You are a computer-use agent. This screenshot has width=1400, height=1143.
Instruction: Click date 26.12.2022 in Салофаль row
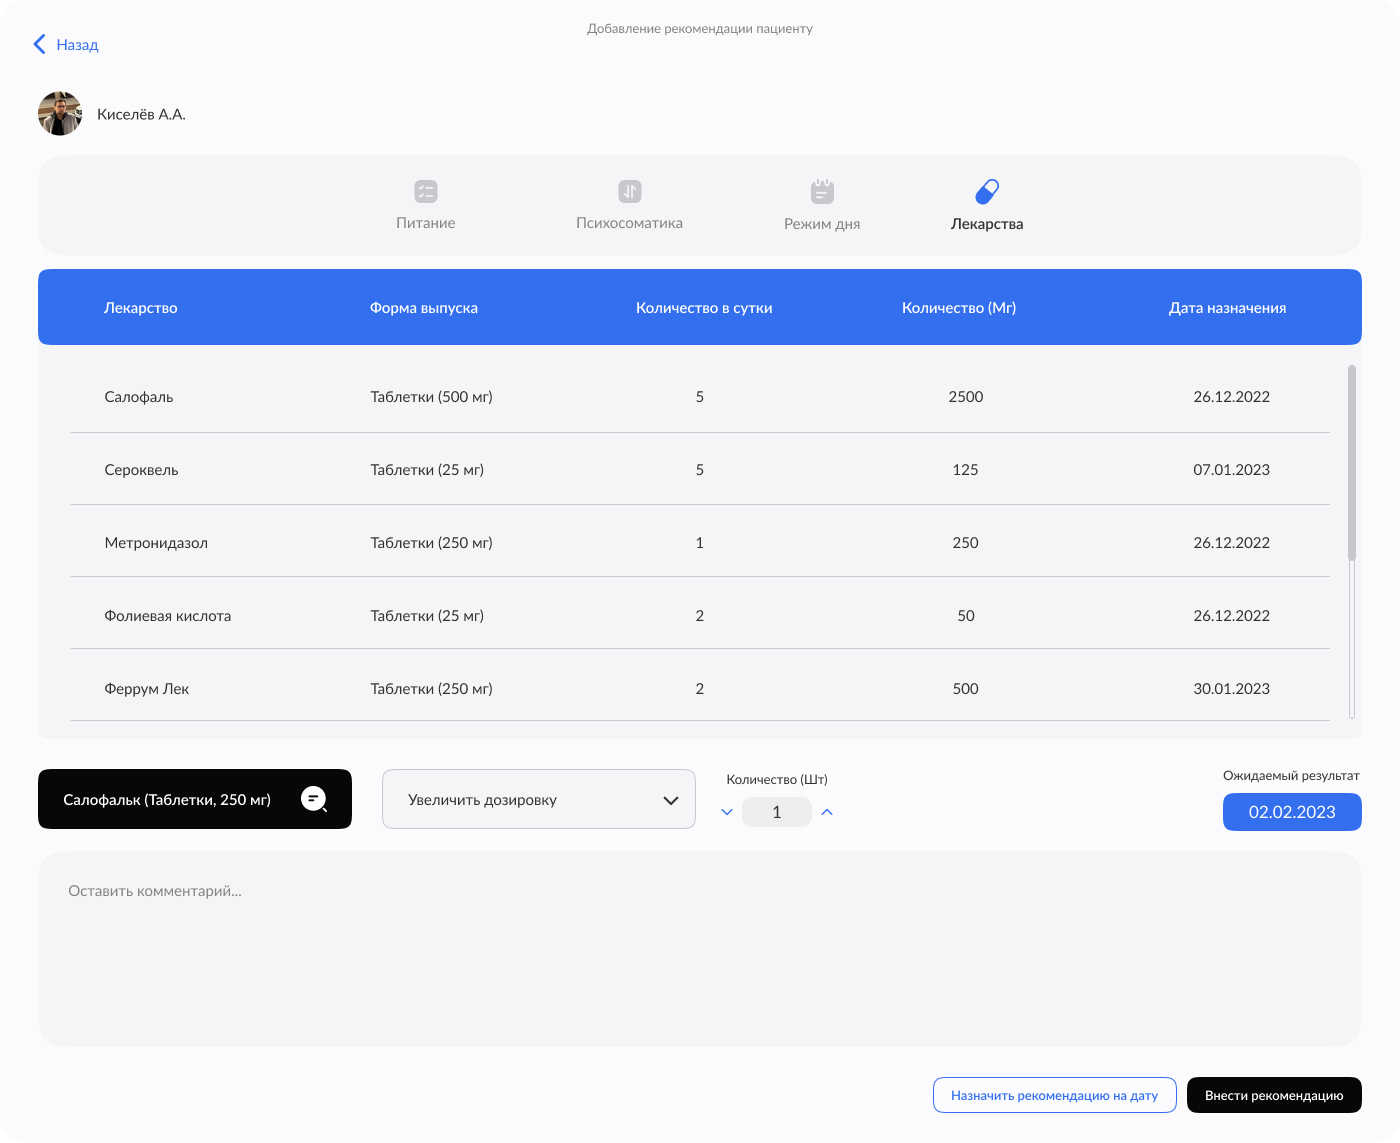coord(1232,397)
